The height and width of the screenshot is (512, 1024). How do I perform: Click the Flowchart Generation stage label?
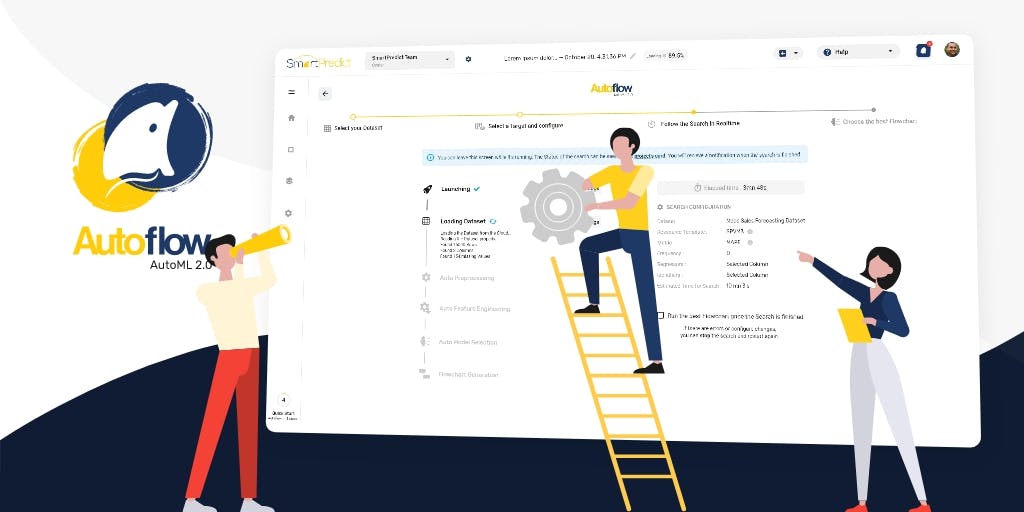[468, 376]
